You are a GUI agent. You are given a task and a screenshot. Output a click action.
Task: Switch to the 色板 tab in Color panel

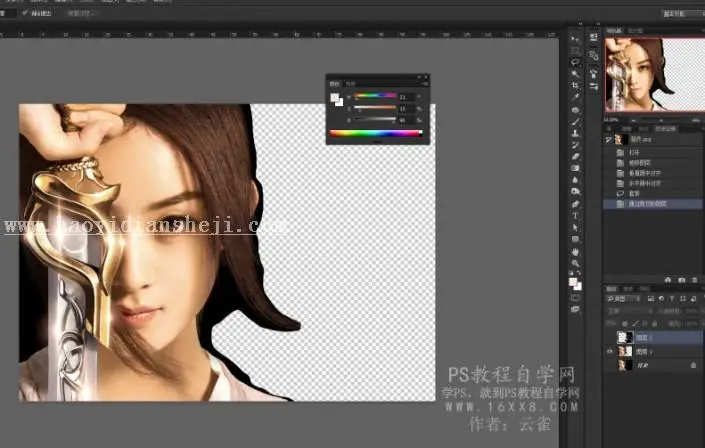[350, 84]
